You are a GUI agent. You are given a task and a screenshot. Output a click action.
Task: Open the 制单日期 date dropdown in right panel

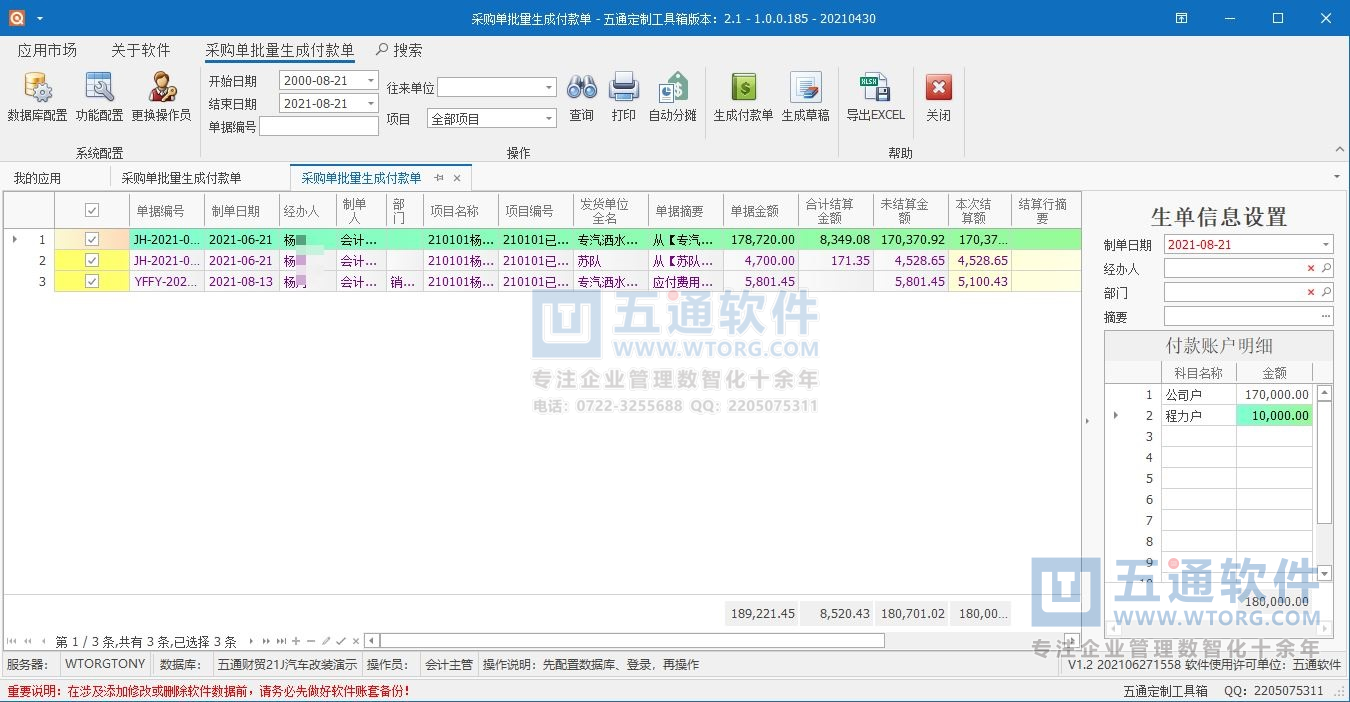1326,245
